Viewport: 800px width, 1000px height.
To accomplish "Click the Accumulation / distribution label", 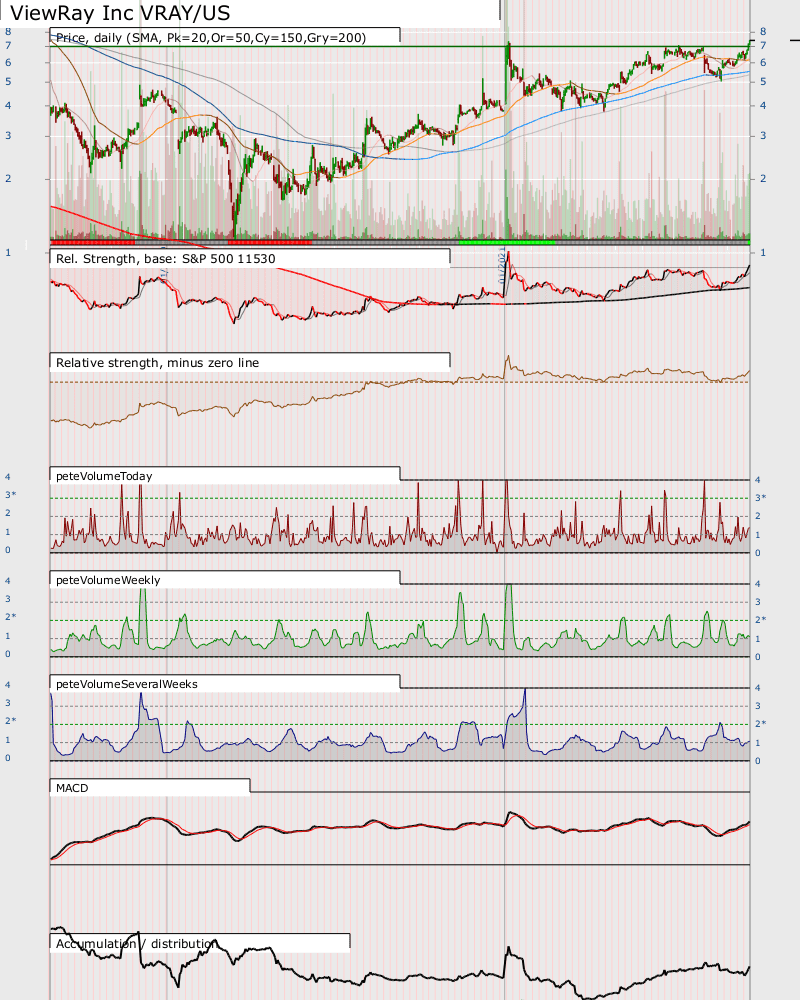I will [x=137, y=944].
